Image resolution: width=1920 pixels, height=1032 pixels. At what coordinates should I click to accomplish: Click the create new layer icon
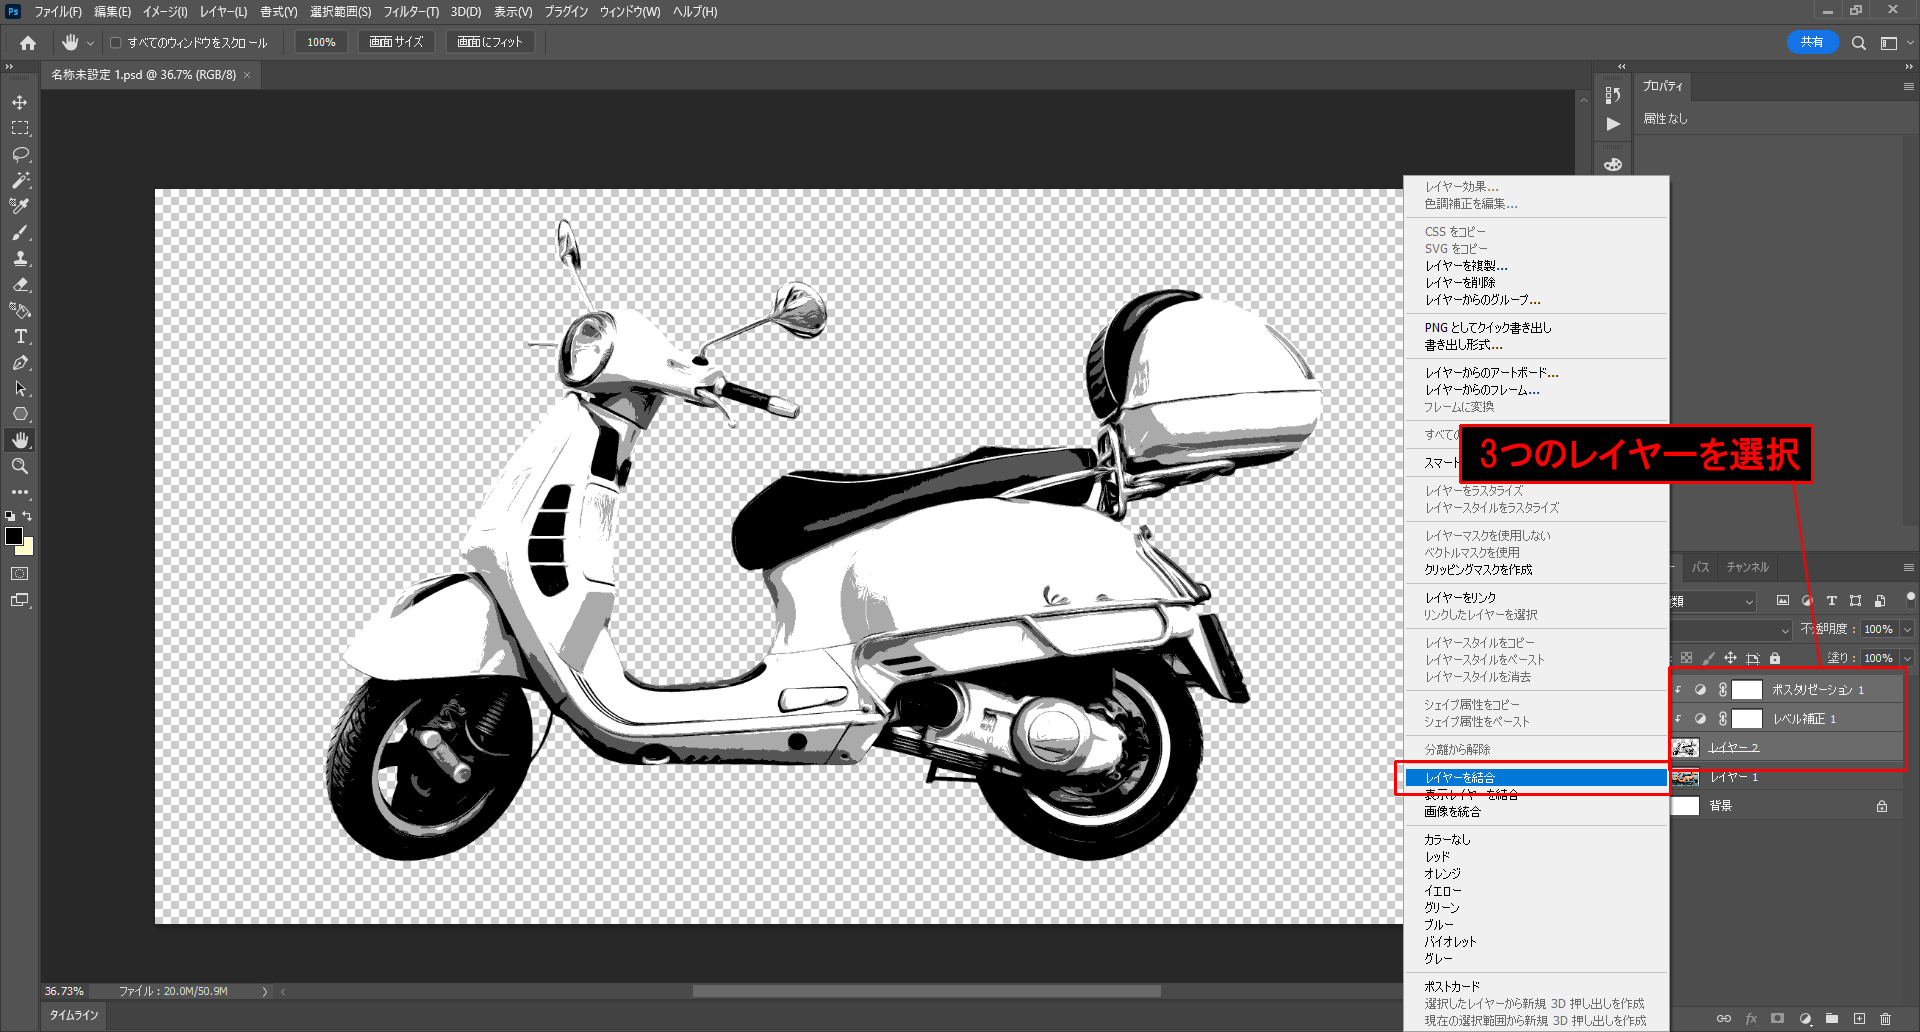click(1859, 1019)
